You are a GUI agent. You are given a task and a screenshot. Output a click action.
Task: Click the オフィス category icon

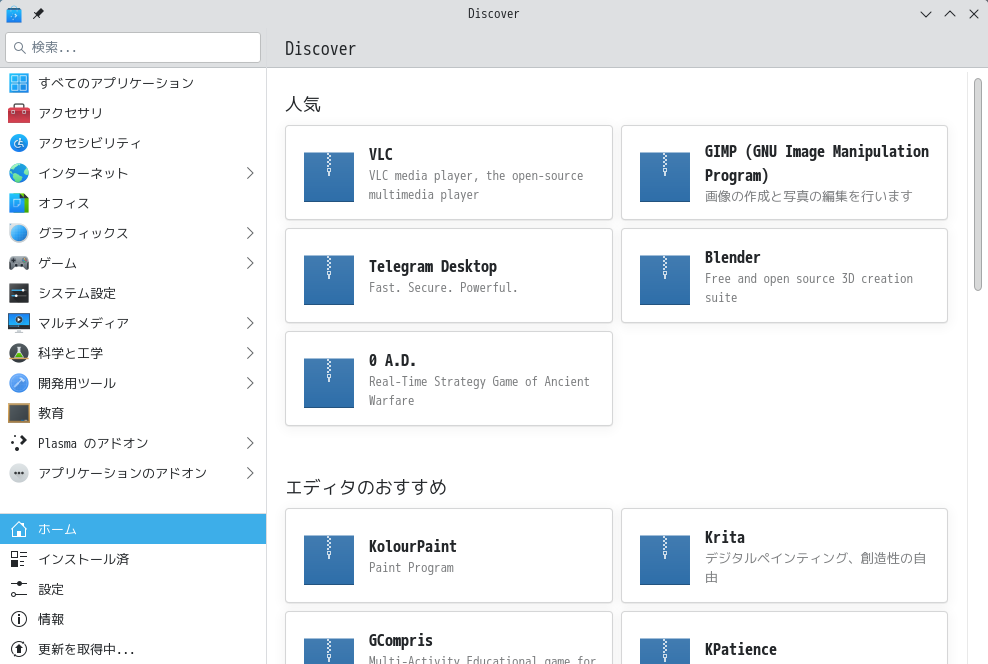pos(19,203)
